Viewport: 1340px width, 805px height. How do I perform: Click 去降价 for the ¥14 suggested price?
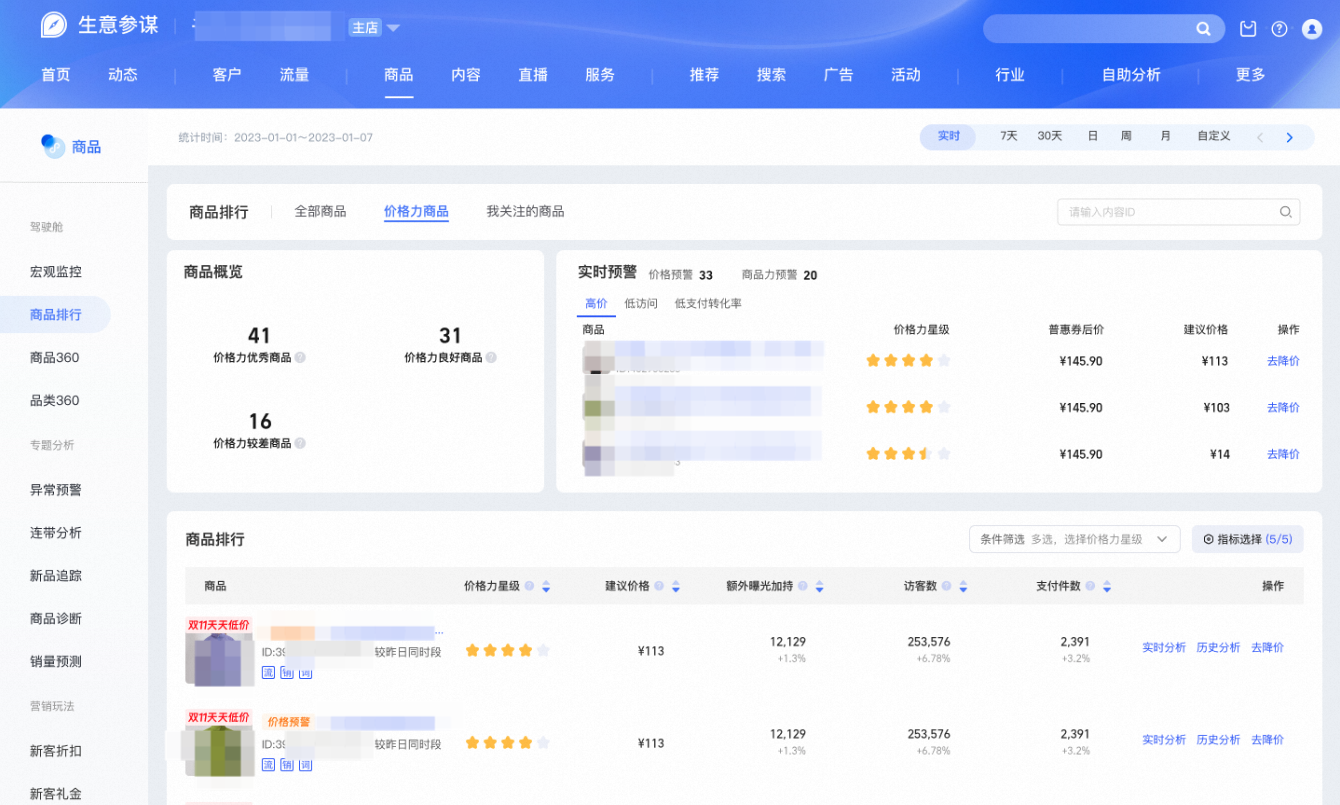(x=1283, y=454)
